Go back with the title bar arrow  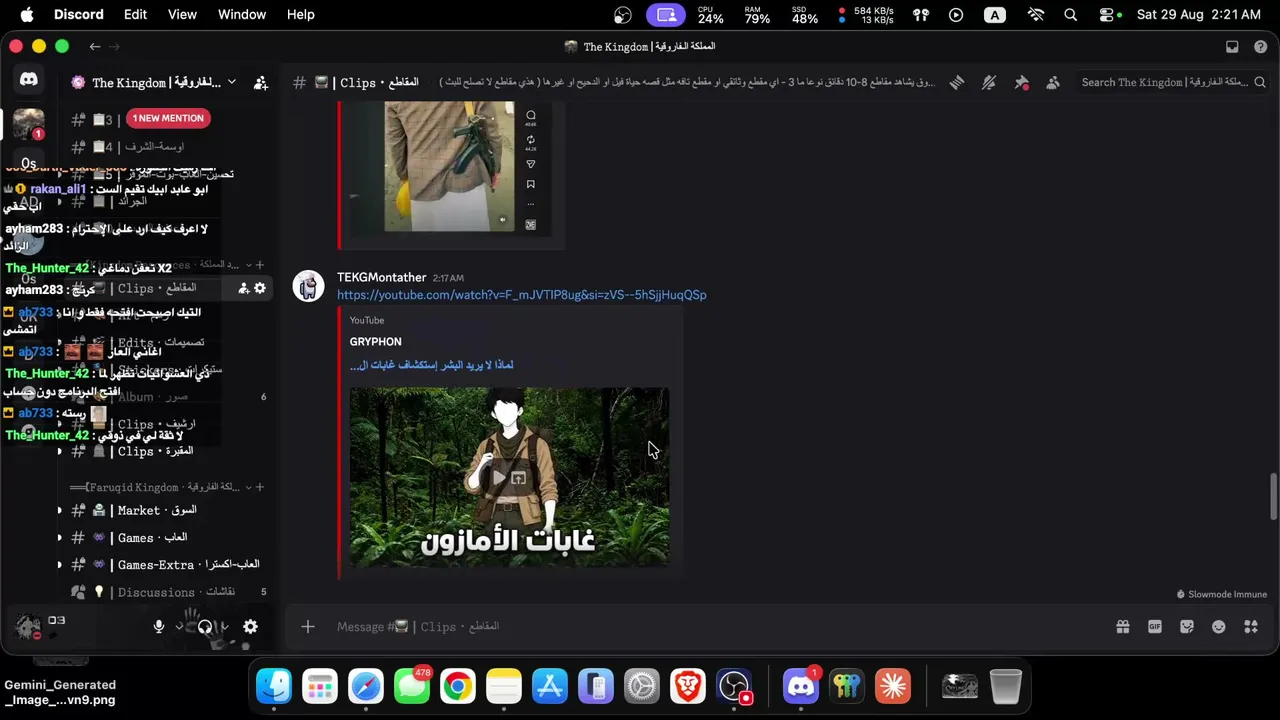94,47
